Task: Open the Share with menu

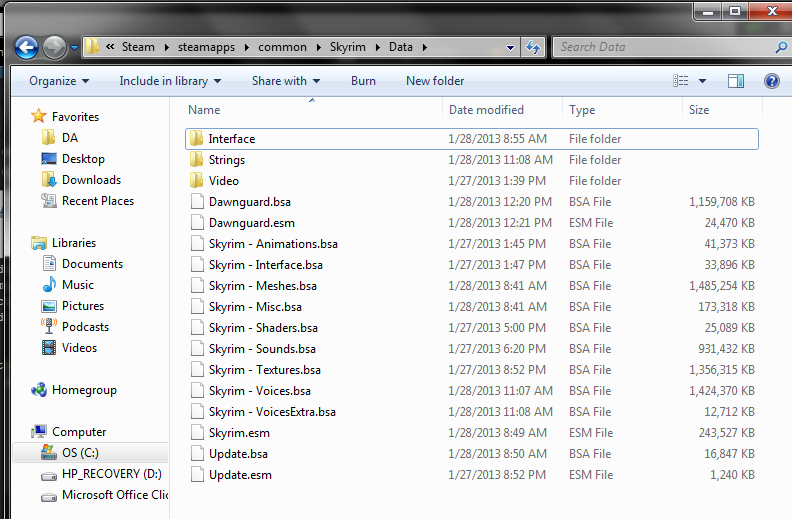Action: coord(286,81)
